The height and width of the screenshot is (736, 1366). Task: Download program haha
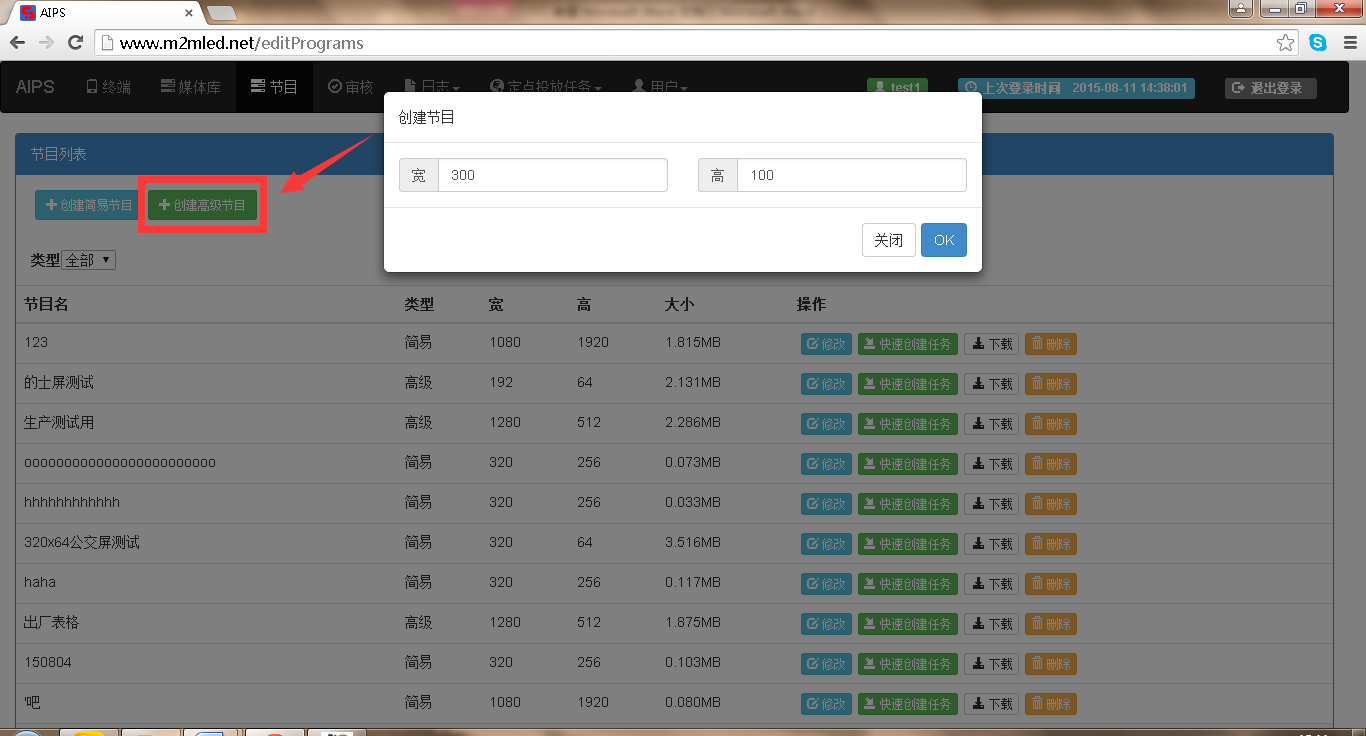click(991, 584)
